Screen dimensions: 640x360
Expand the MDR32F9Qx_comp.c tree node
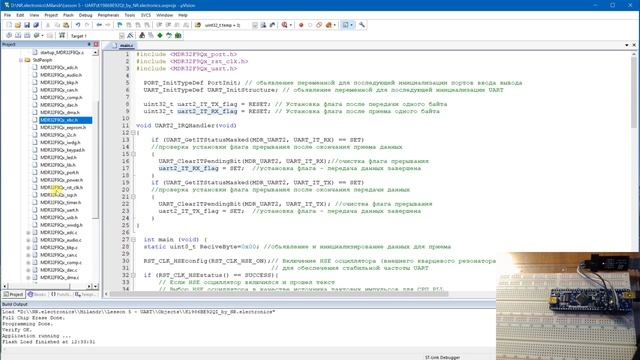coord(28,262)
